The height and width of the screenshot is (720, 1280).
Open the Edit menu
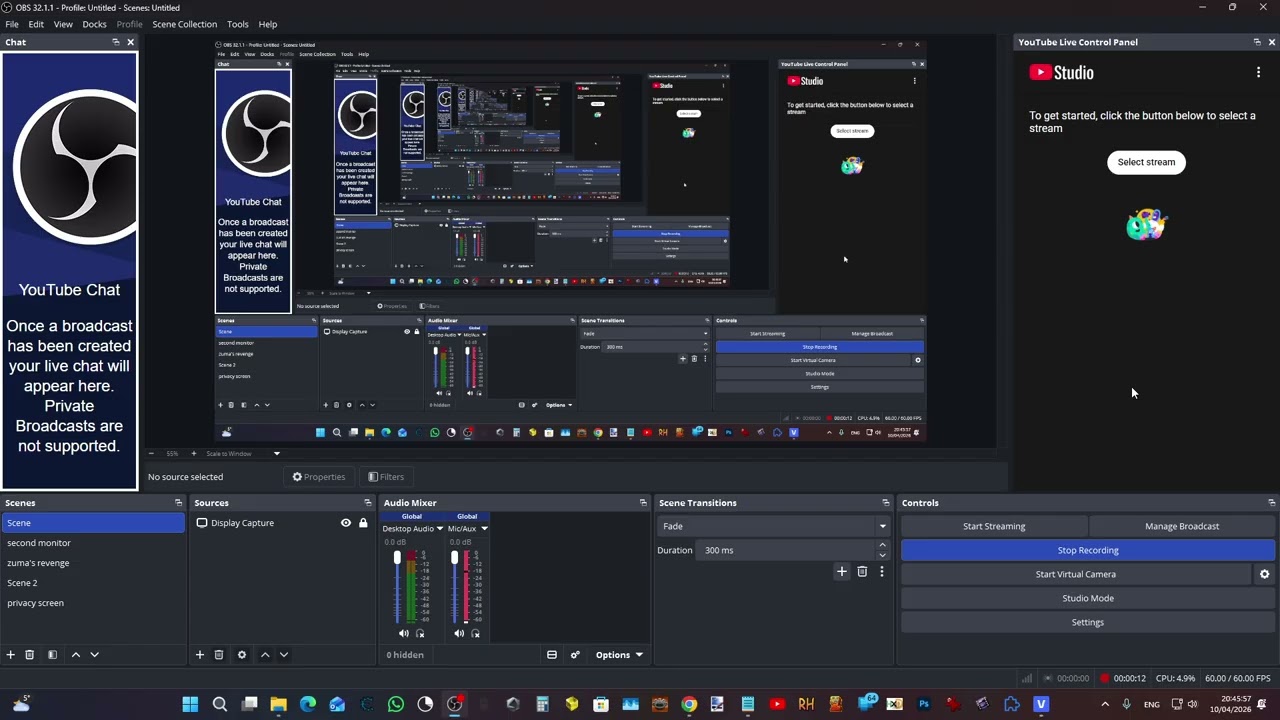click(x=36, y=24)
